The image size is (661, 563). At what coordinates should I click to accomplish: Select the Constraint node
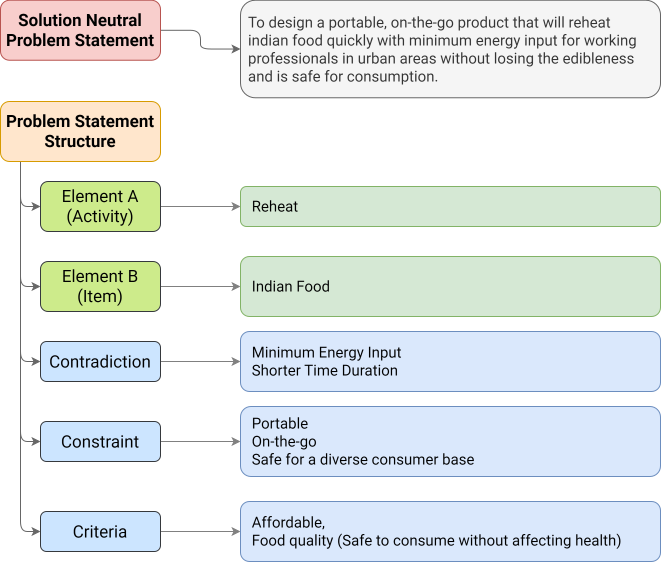coord(100,442)
